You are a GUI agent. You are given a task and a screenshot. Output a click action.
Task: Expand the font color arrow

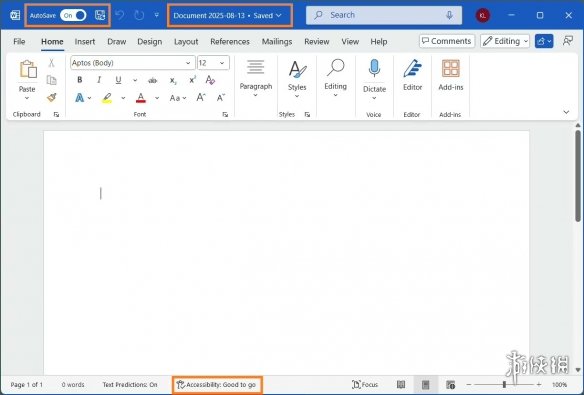(157, 98)
